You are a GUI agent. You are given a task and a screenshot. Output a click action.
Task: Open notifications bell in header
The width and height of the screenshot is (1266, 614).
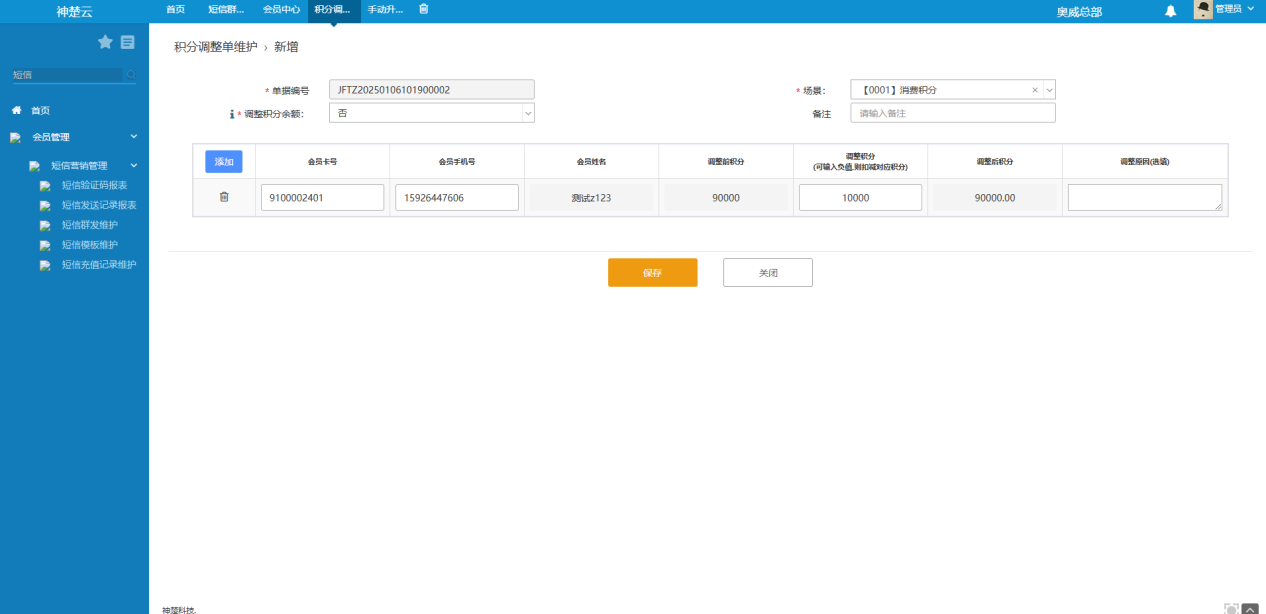point(1170,11)
